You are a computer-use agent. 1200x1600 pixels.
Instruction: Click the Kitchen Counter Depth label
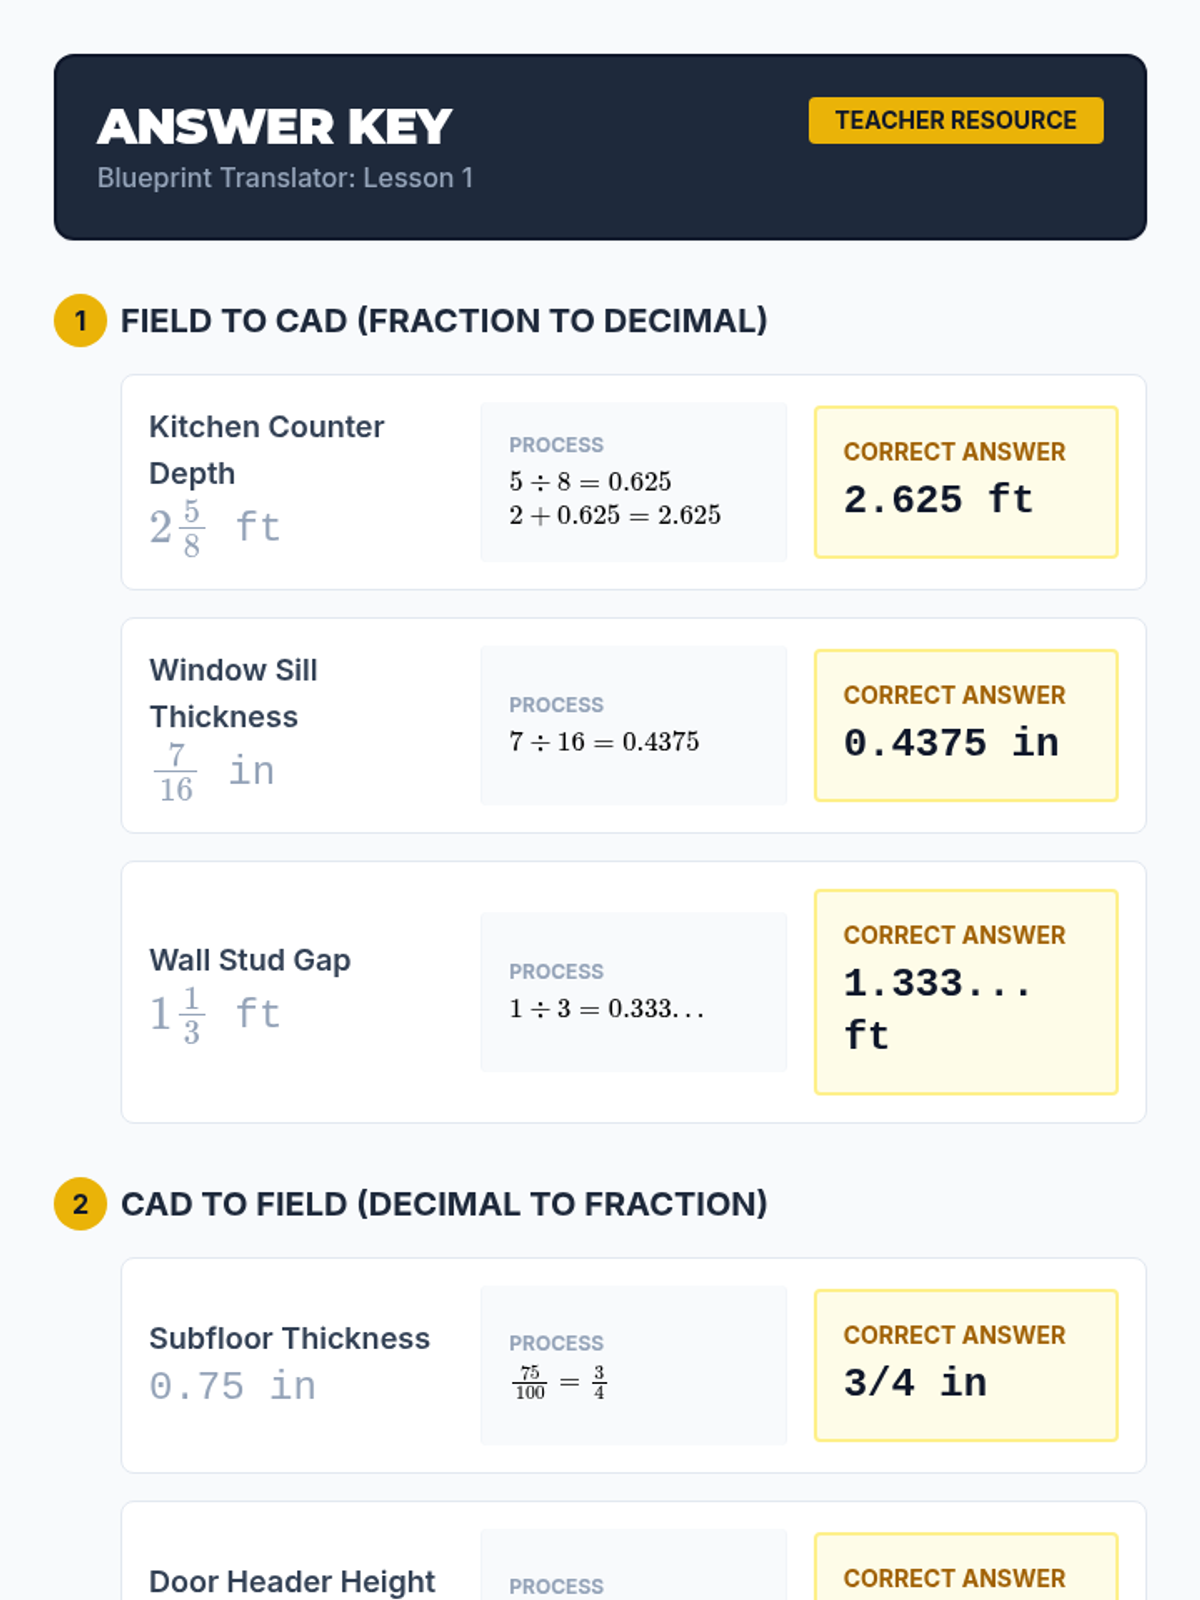pyautogui.click(x=266, y=450)
